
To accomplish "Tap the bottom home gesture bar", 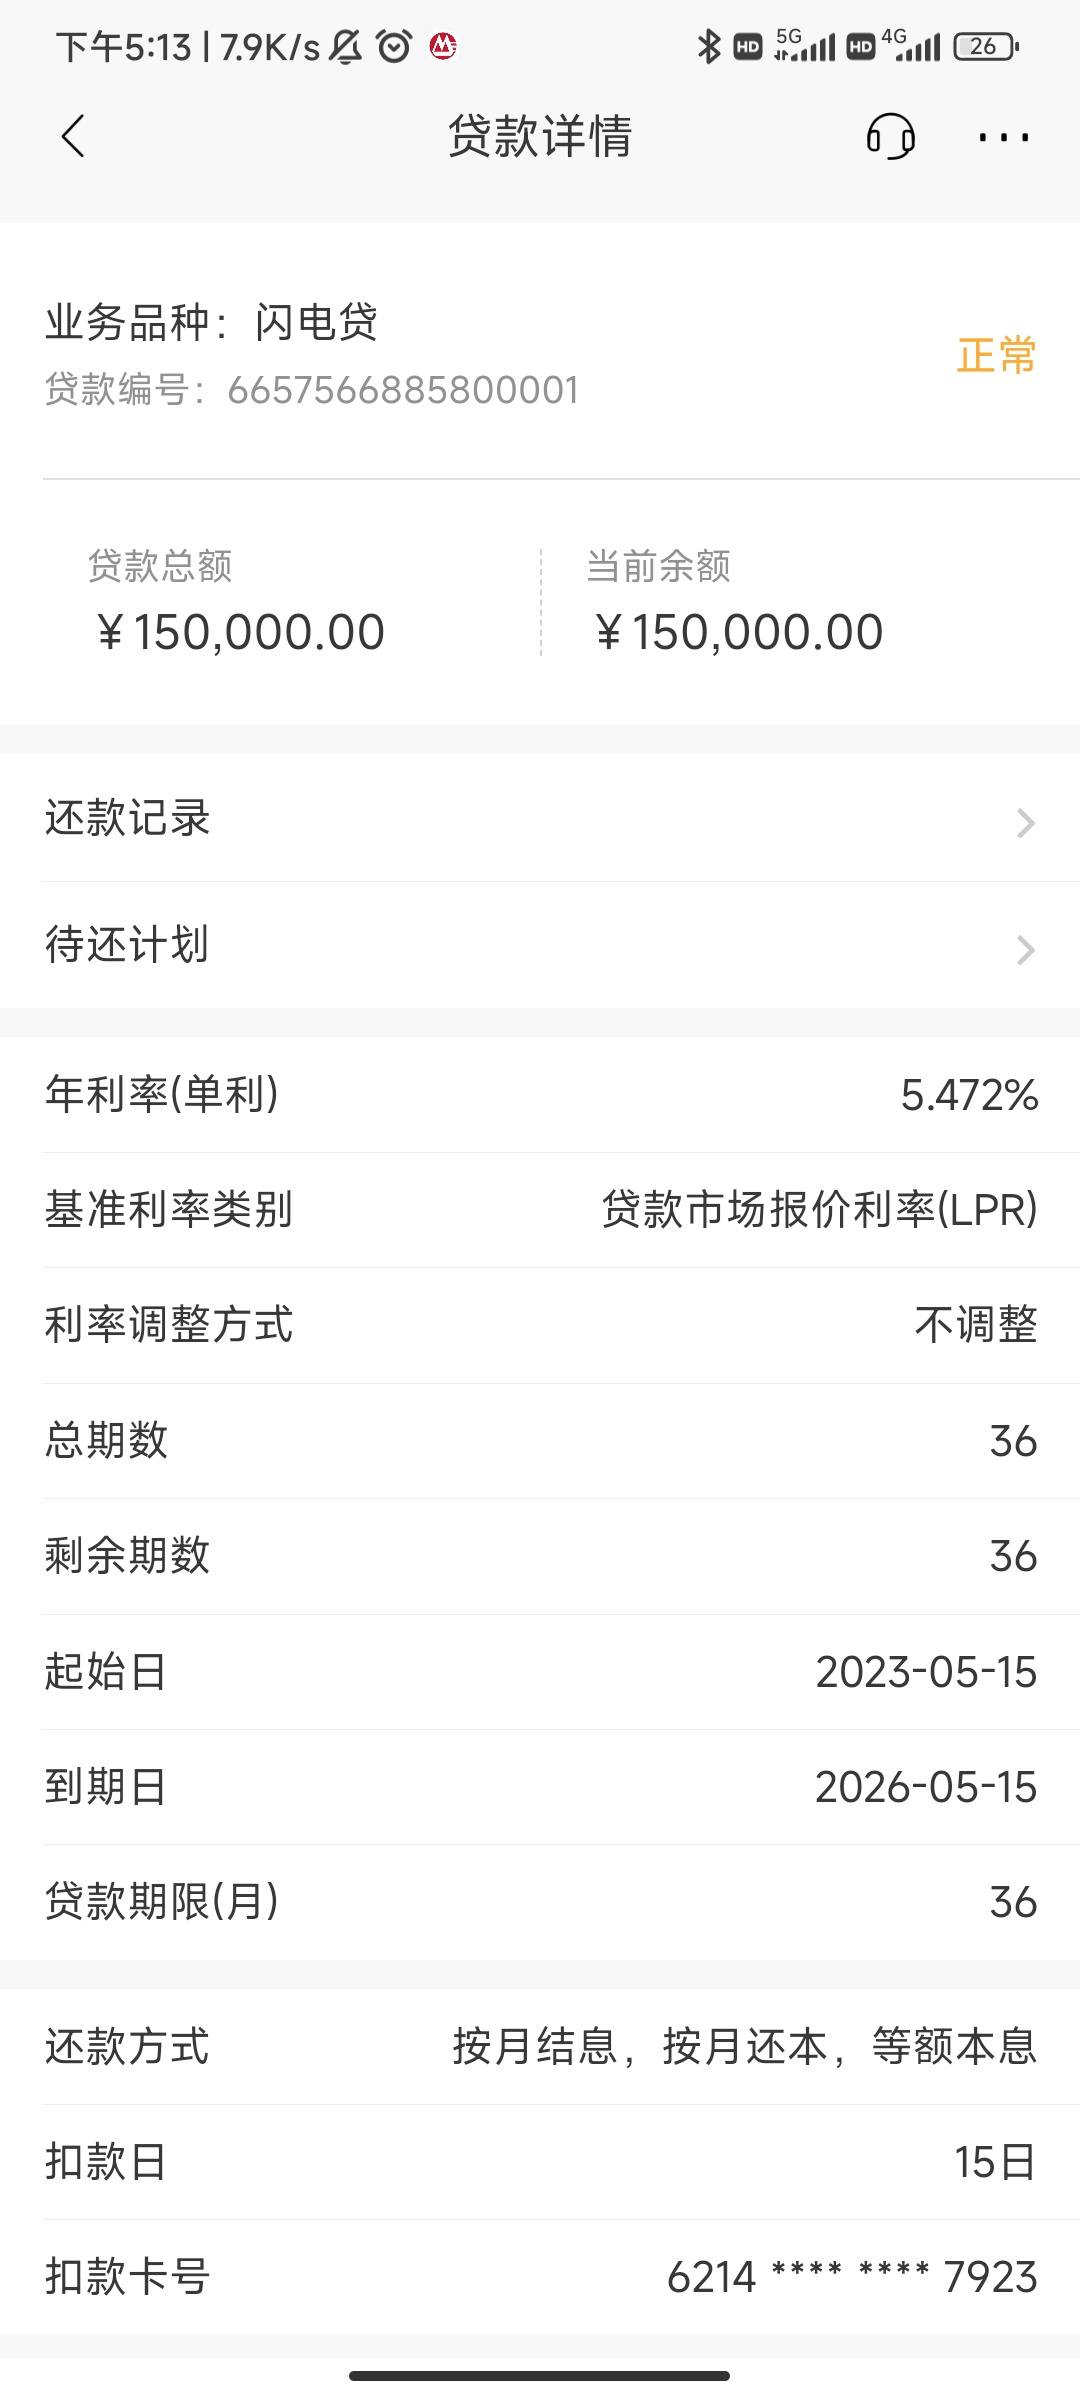I will coord(540,2375).
